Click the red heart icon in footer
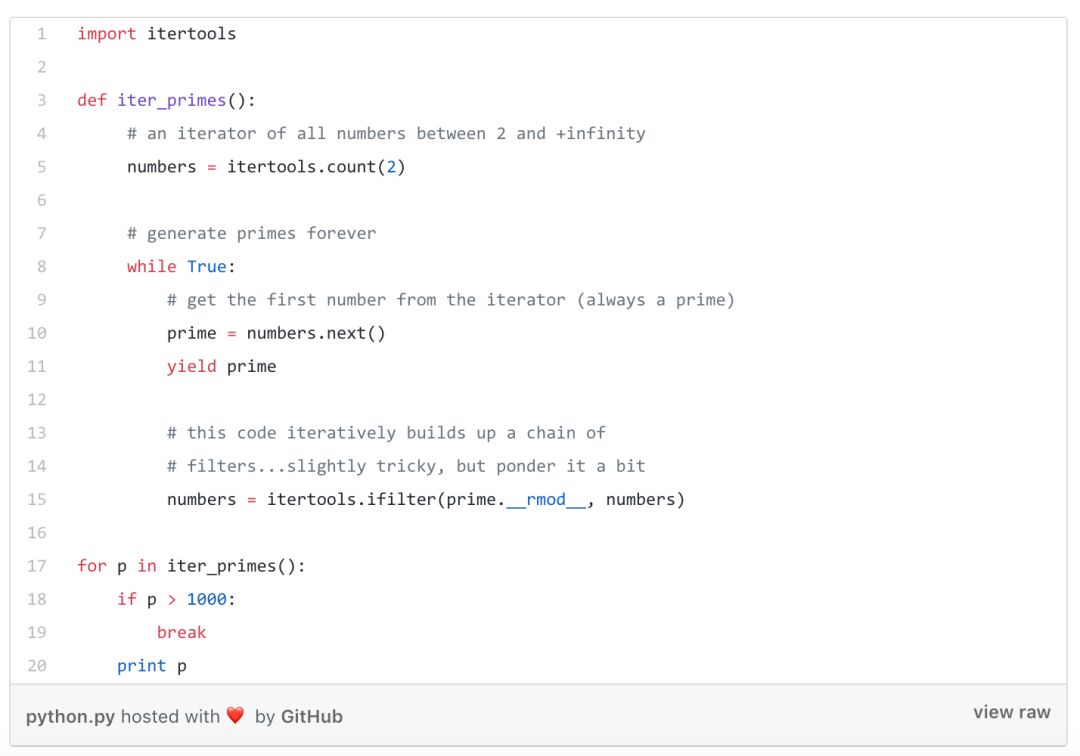Screen dimensions: 1080x756 (236, 715)
